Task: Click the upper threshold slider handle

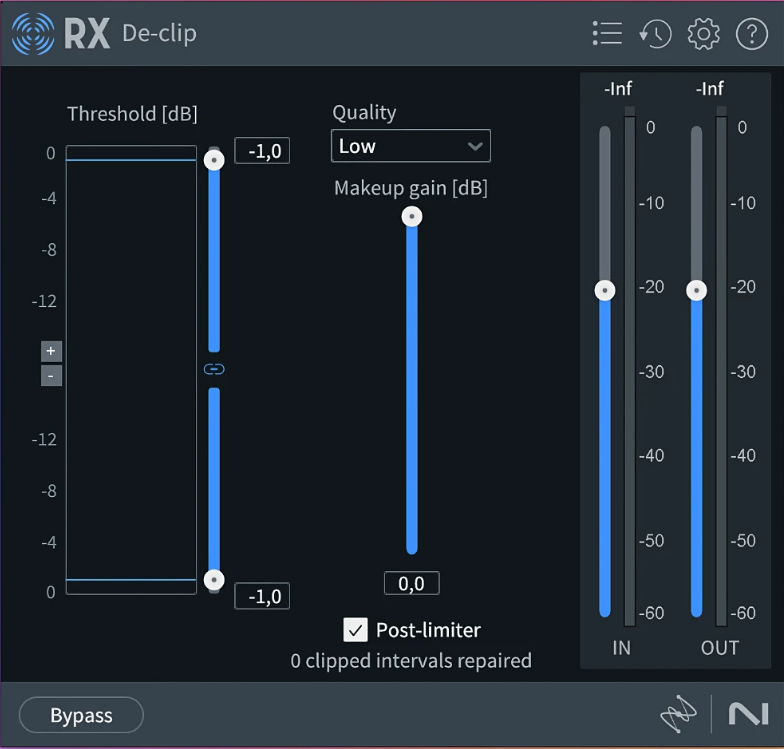Action: click(213, 159)
